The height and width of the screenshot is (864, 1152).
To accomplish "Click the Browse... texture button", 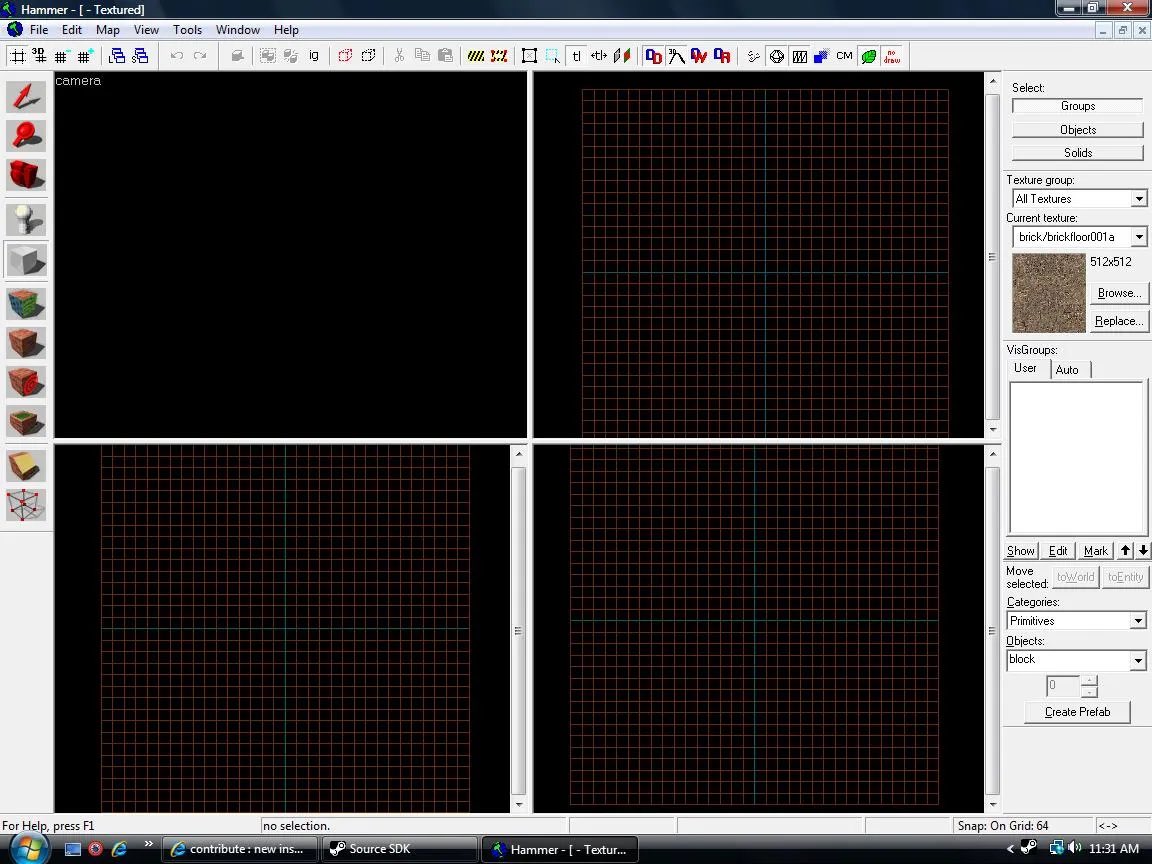I will [1119, 293].
